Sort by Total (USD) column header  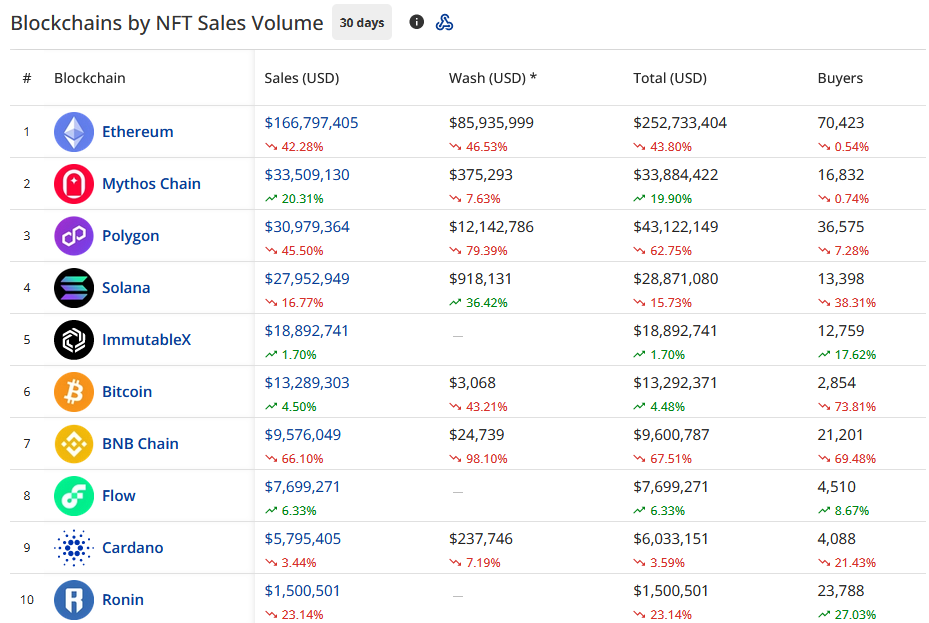tap(669, 78)
